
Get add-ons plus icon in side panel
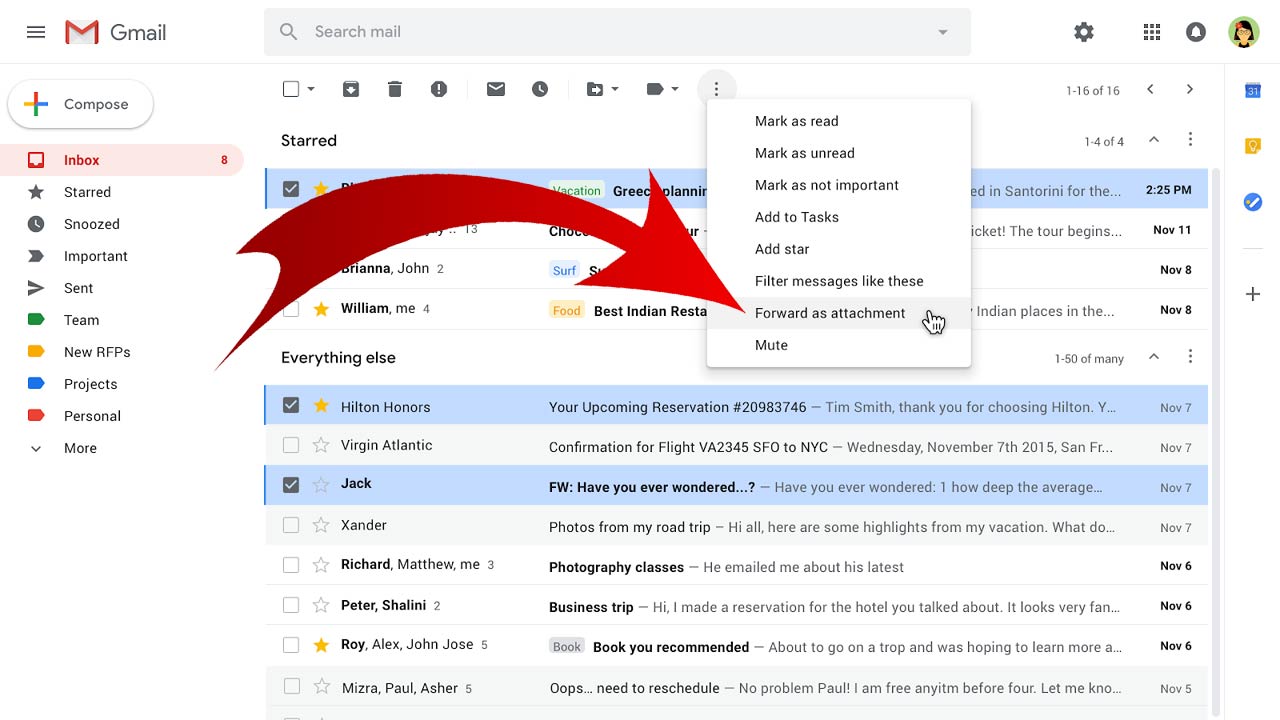[1252, 294]
